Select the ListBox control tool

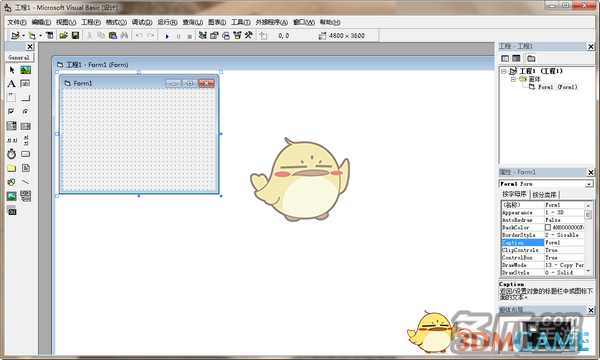[x=26, y=126]
